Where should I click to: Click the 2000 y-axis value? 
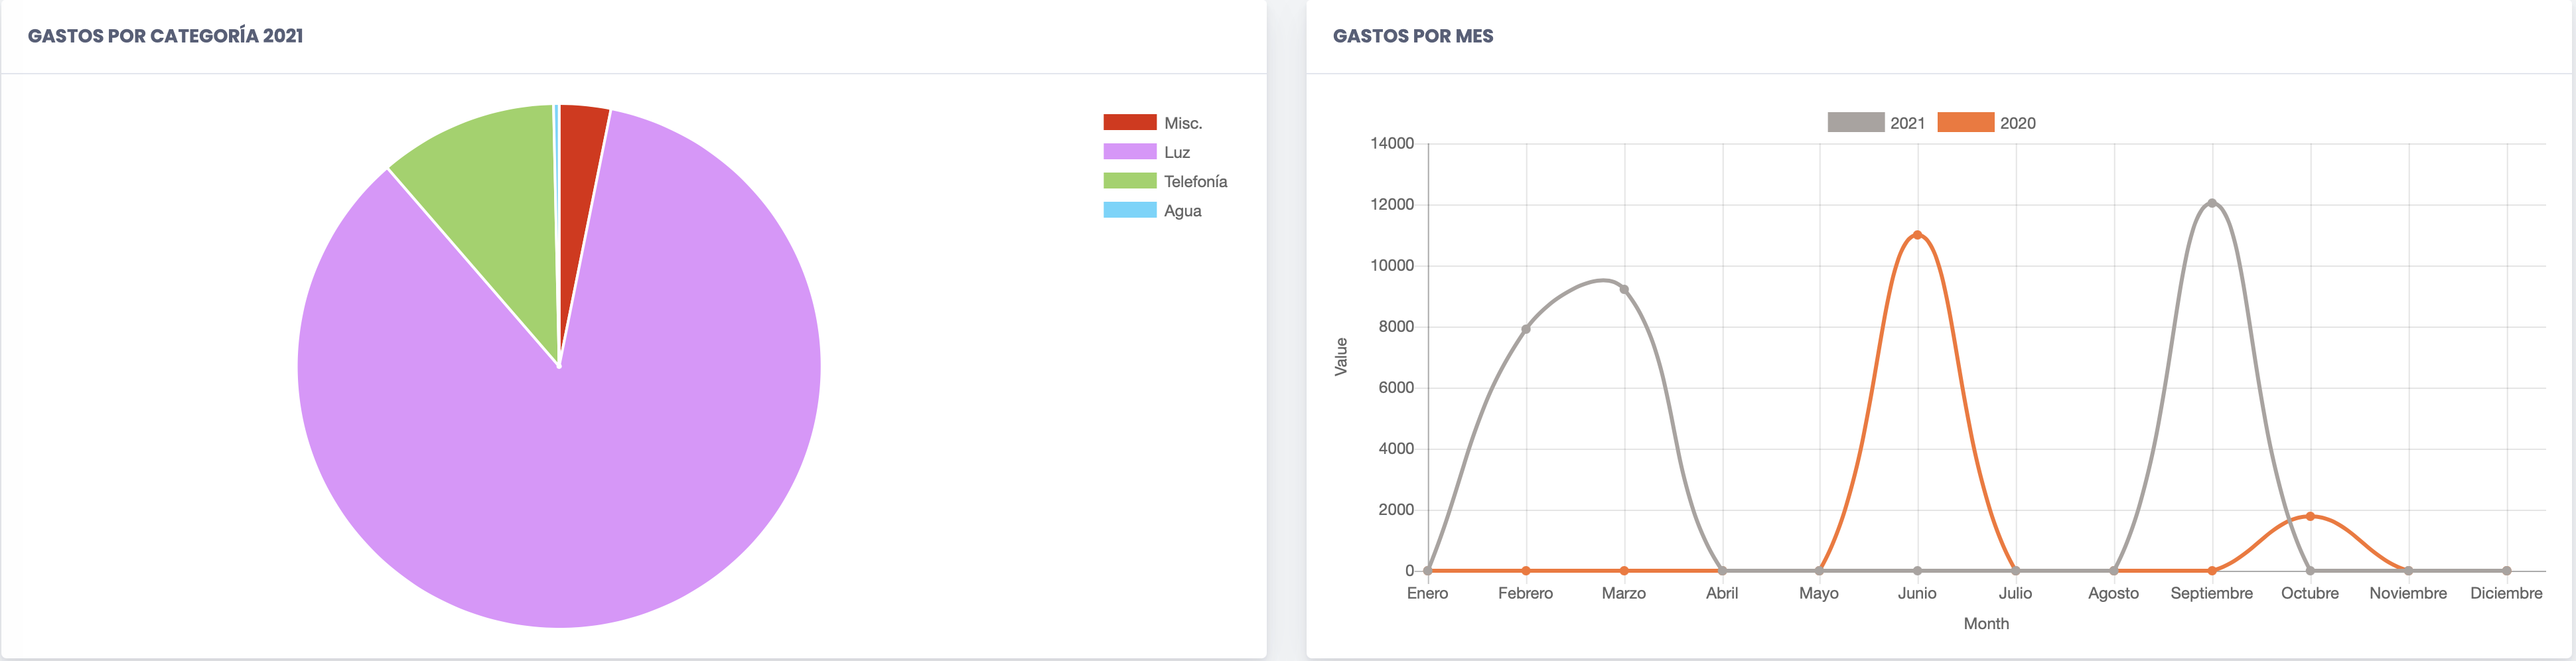click(1396, 509)
